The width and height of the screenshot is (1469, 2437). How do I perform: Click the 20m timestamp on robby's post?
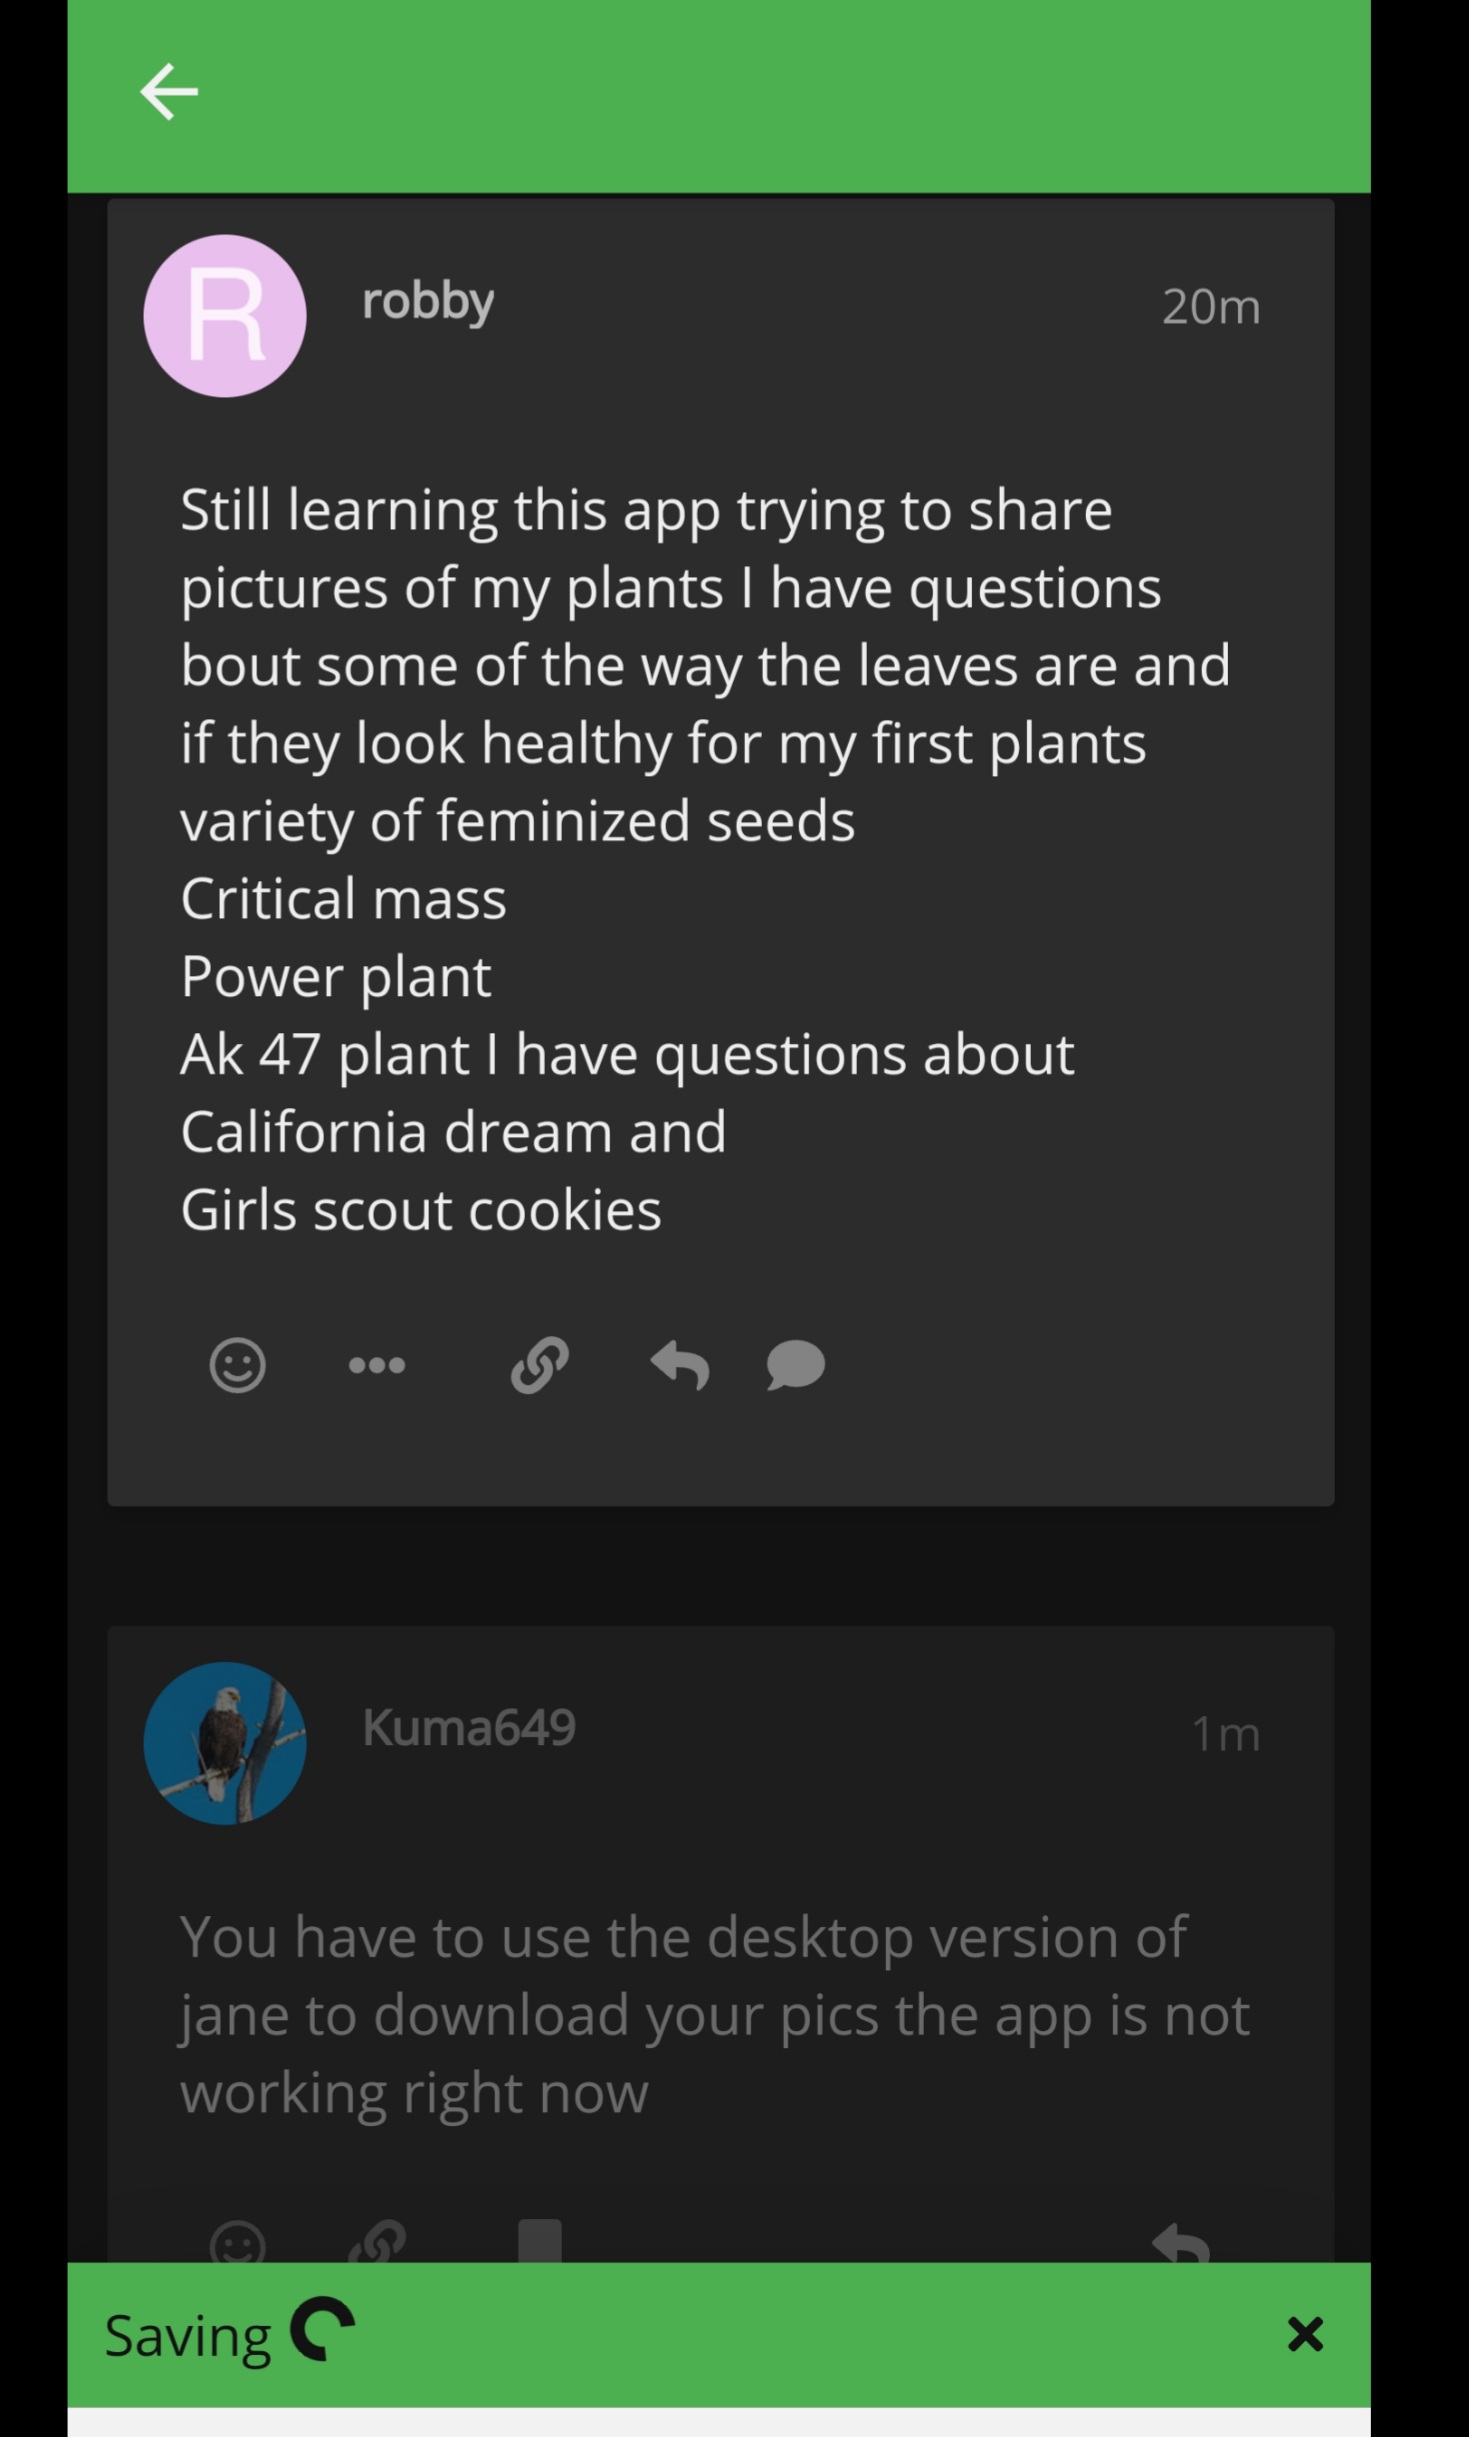[1210, 306]
